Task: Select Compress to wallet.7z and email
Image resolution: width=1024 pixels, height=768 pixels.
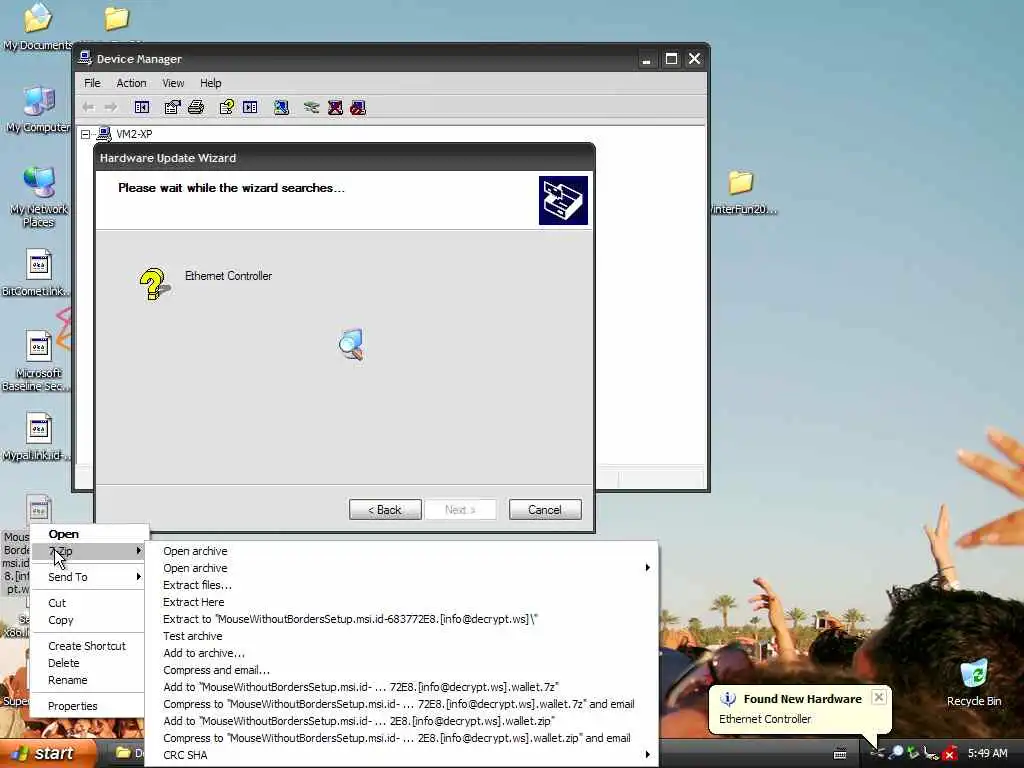Action: click(400, 704)
